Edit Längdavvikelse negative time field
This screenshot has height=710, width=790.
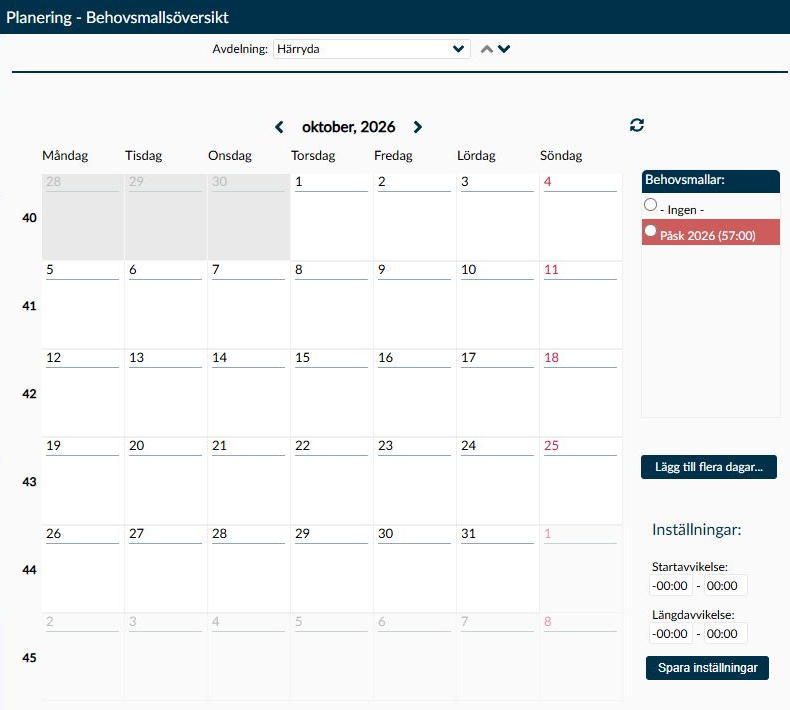coord(670,633)
